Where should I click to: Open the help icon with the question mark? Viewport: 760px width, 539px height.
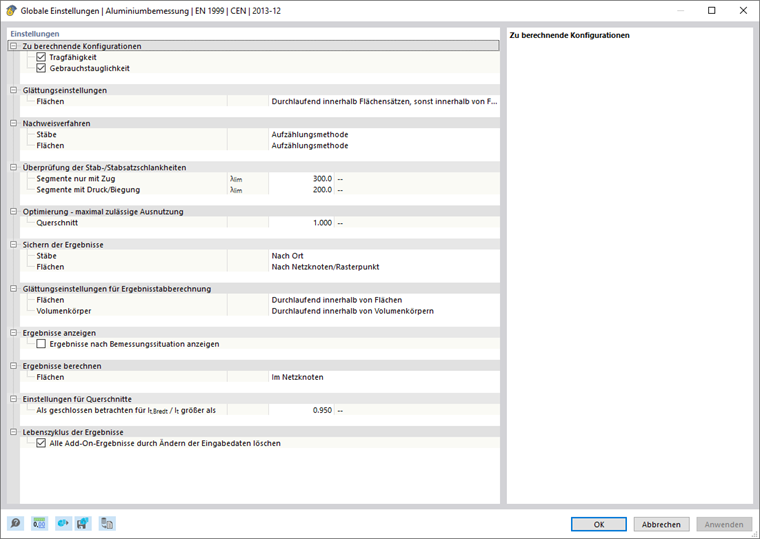(x=16, y=523)
